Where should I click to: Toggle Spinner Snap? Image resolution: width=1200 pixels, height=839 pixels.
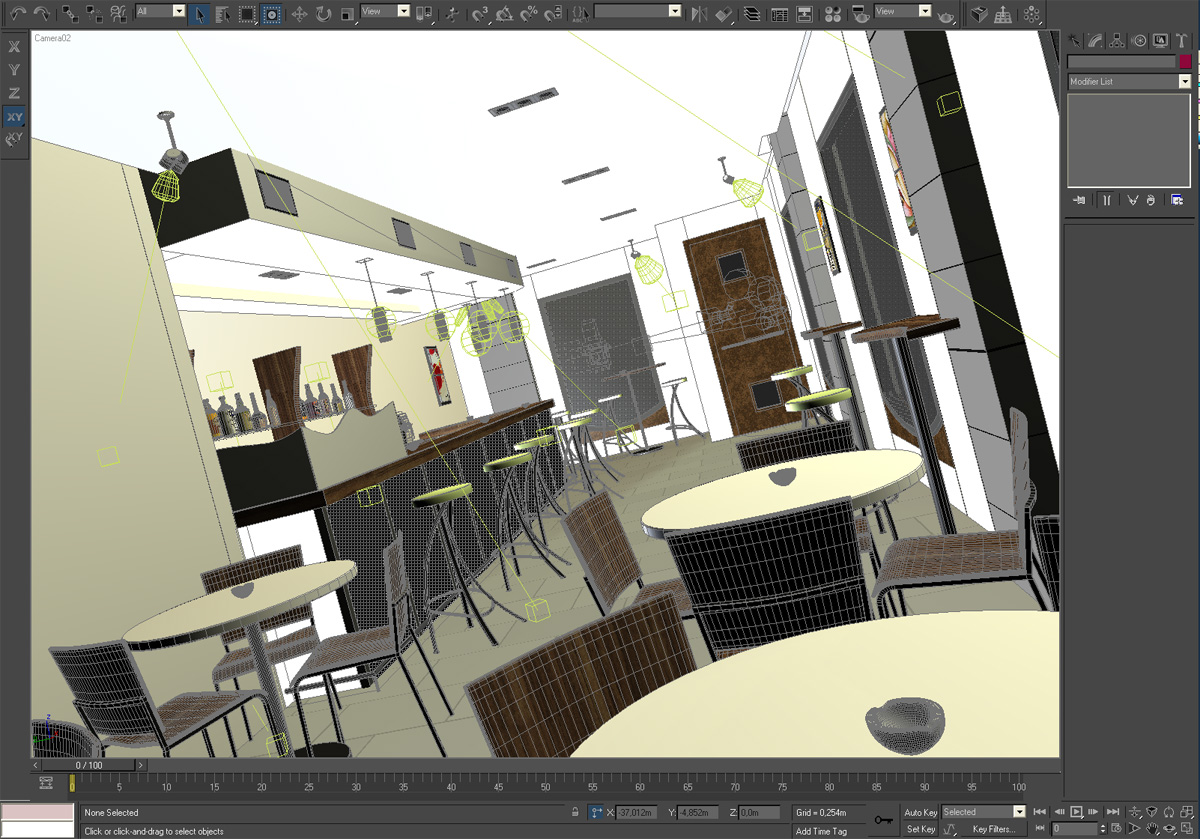click(554, 14)
